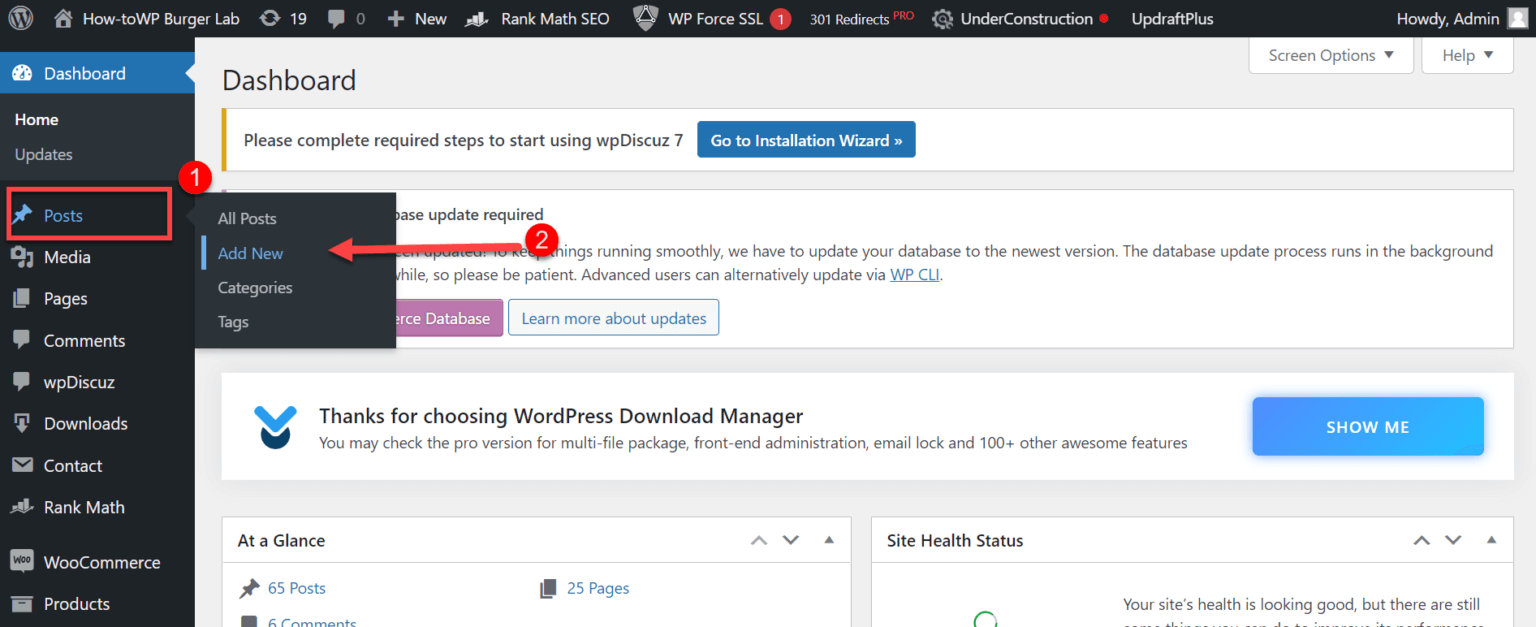
Task: Click the UnderConstruction gear icon
Action: [940, 18]
